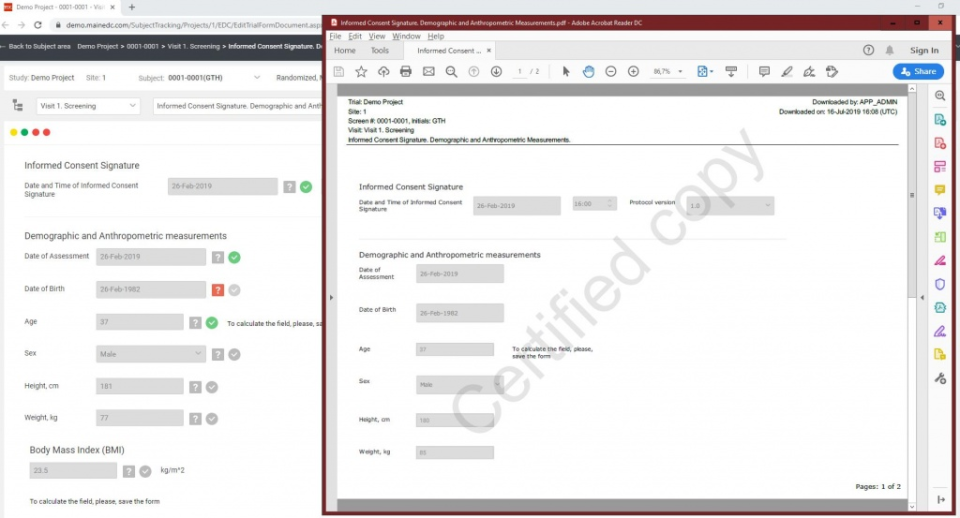Open Acrobat View menu
This screenshot has height=518, width=960.
377,36
